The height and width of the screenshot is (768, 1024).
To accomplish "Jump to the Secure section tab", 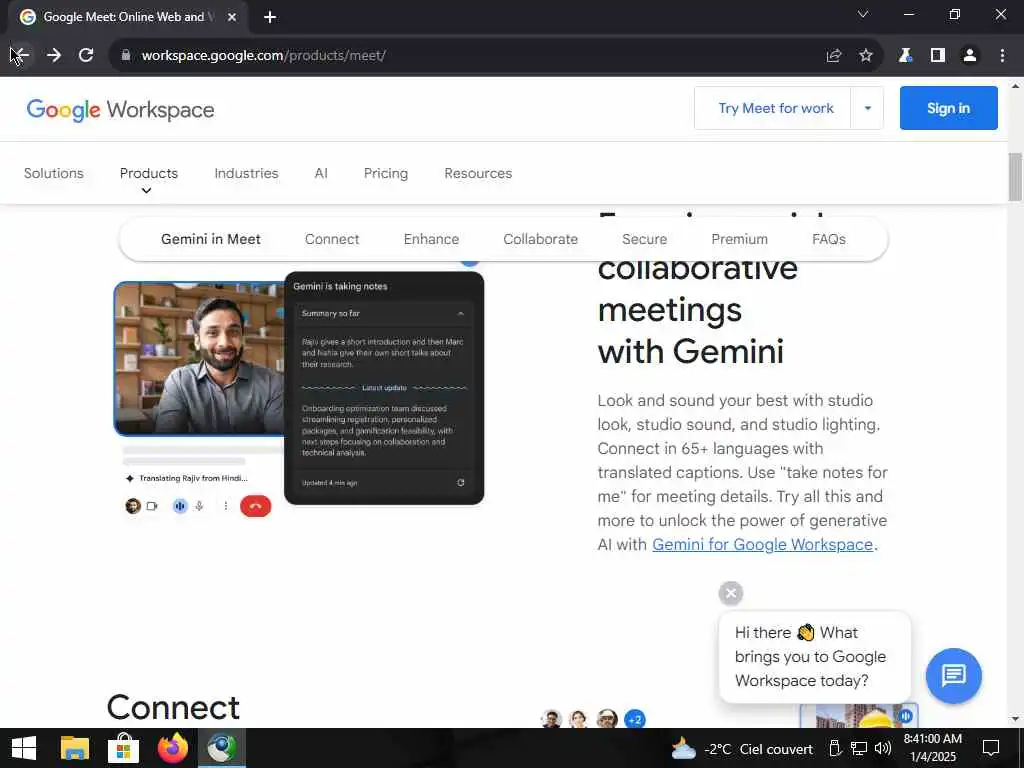I will 645,239.
